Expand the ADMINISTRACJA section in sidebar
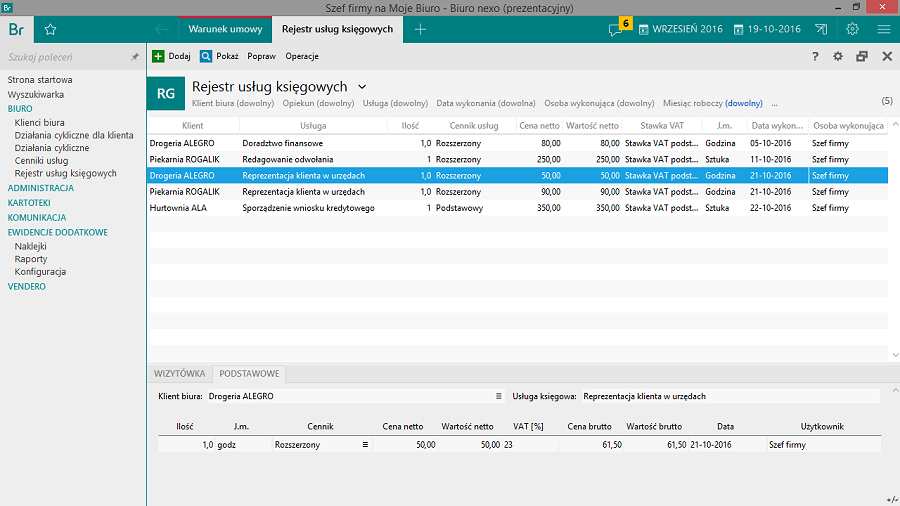The height and width of the screenshot is (506, 900). point(41,188)
